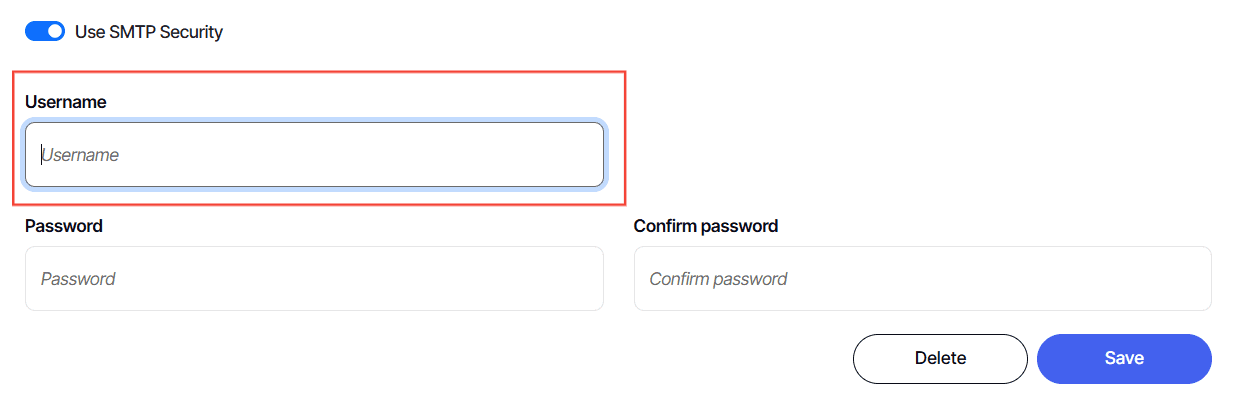Click the Delete button

(x=940, y=359)
